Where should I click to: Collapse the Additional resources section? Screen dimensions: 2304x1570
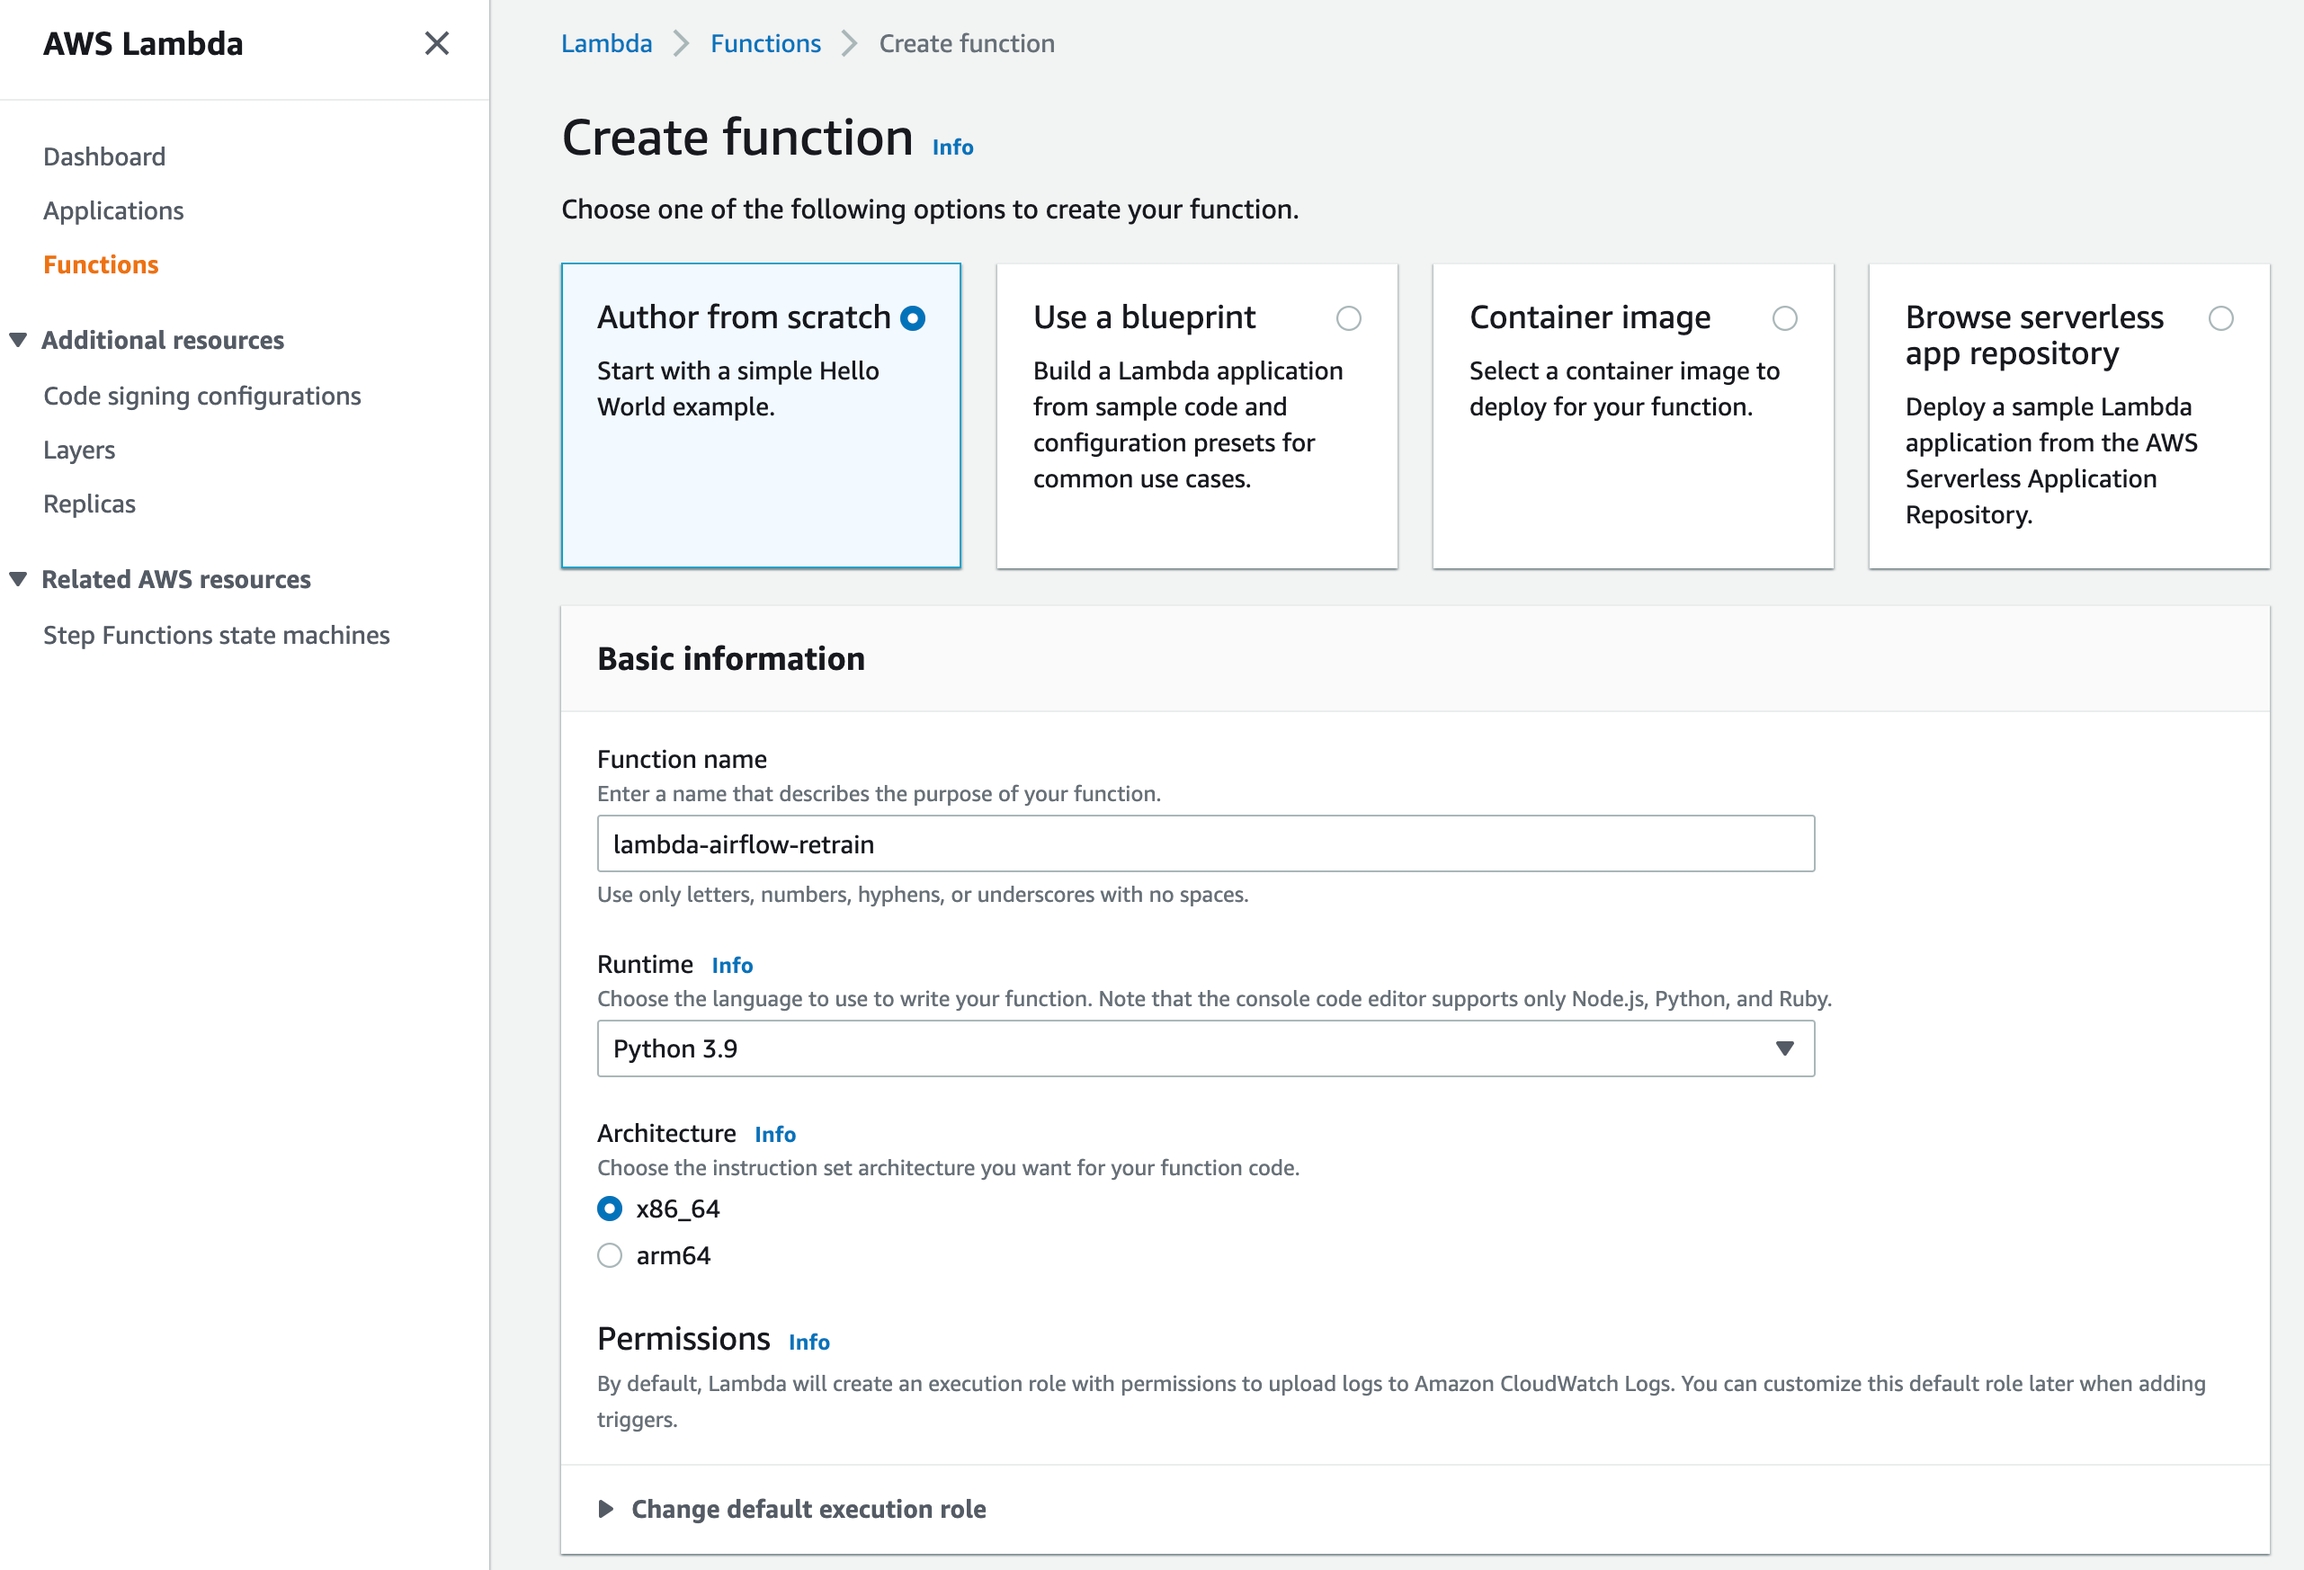click(x=18, y=340)
